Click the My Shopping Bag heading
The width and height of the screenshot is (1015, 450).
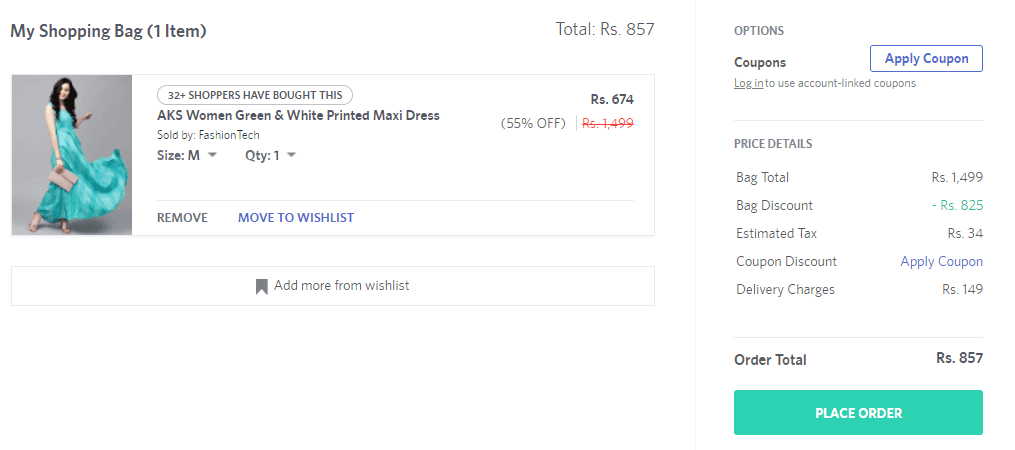click(109, 30)
